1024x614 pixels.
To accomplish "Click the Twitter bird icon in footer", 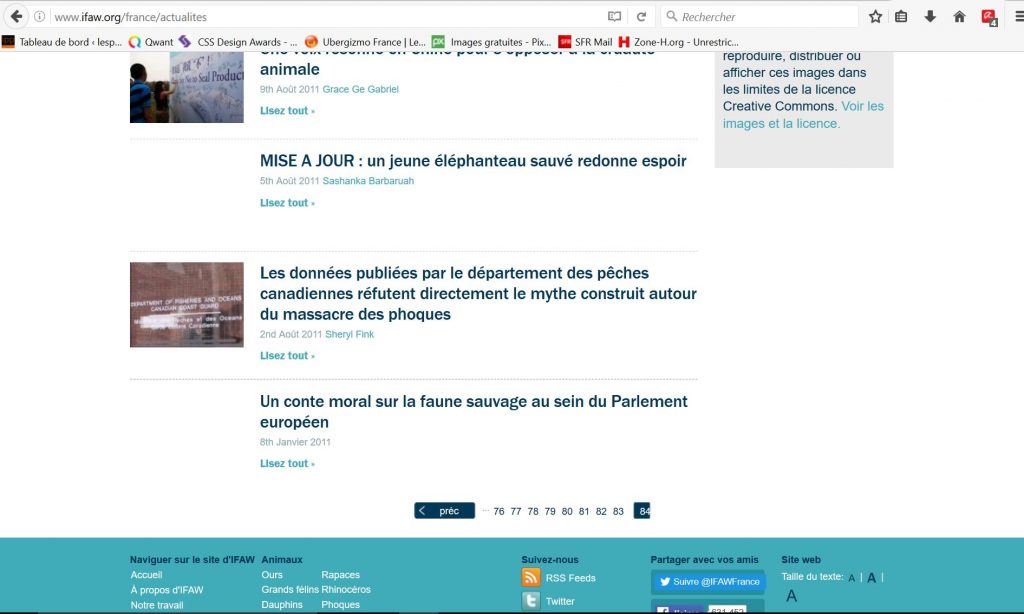I will click(x=531, y=601).
